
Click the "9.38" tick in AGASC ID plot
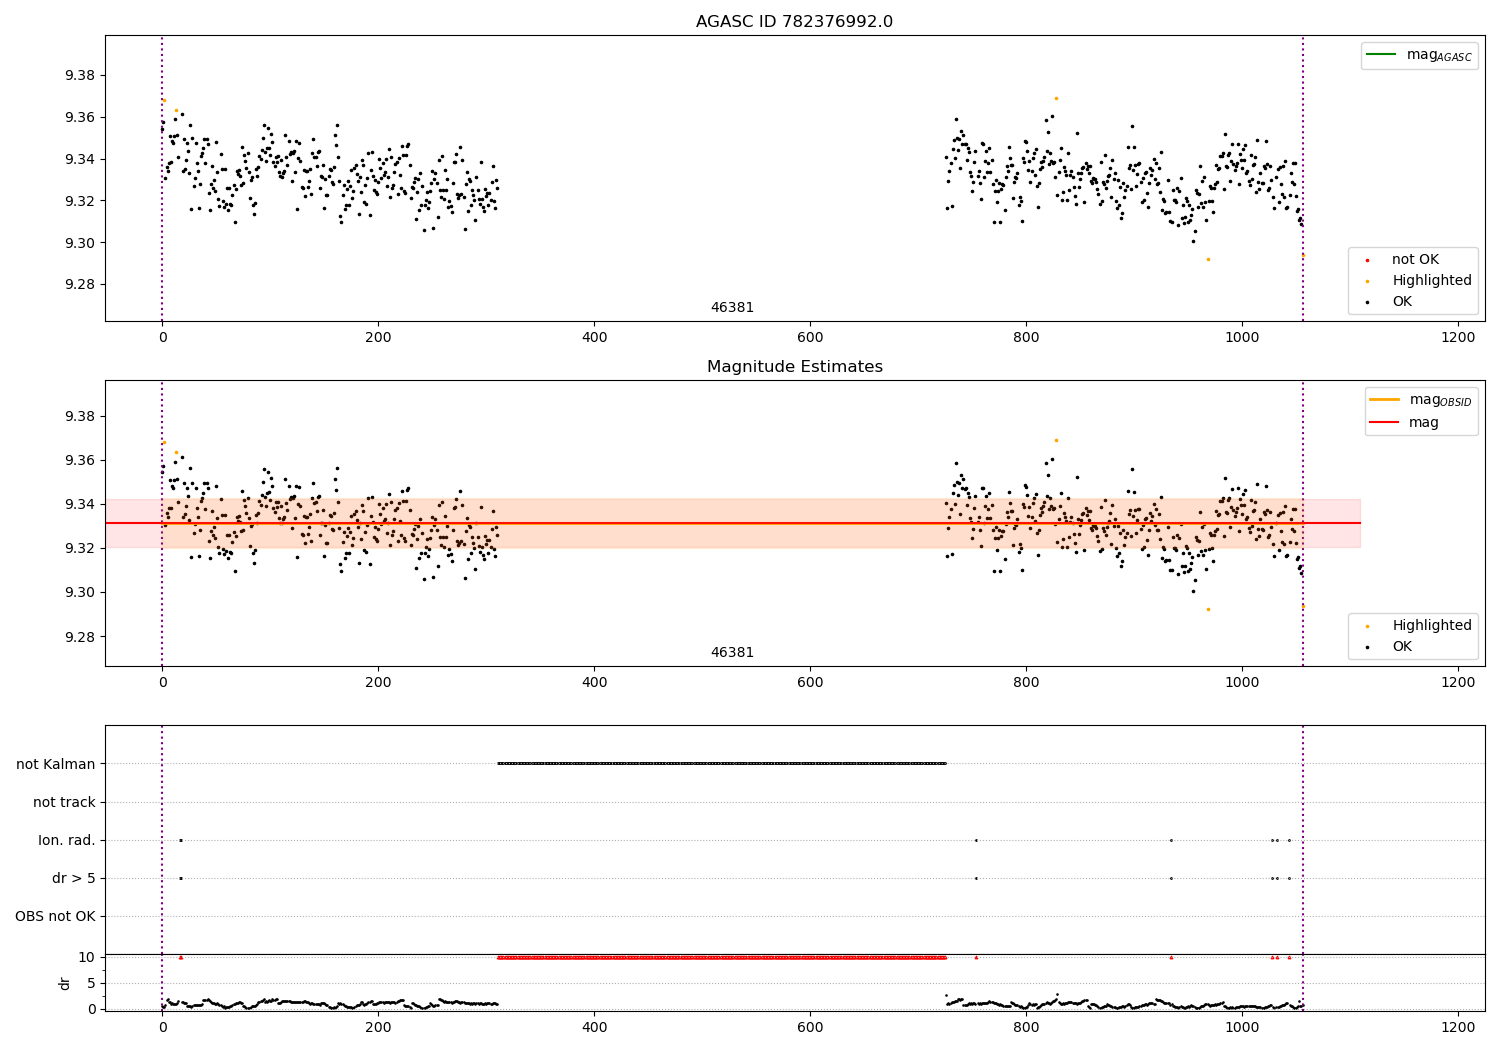point(79,76)
